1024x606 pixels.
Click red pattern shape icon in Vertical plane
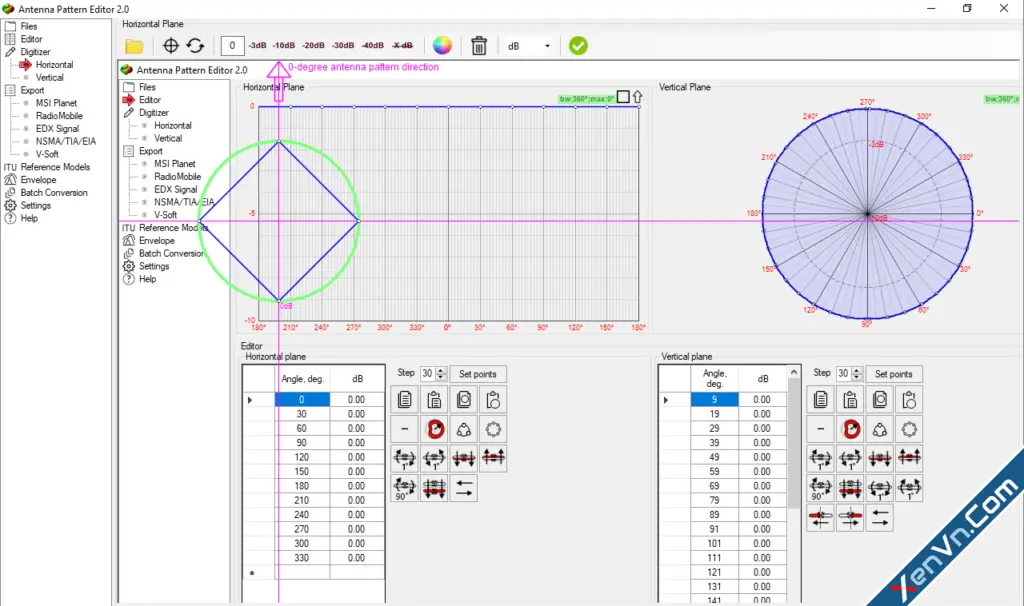coord(850,429)
